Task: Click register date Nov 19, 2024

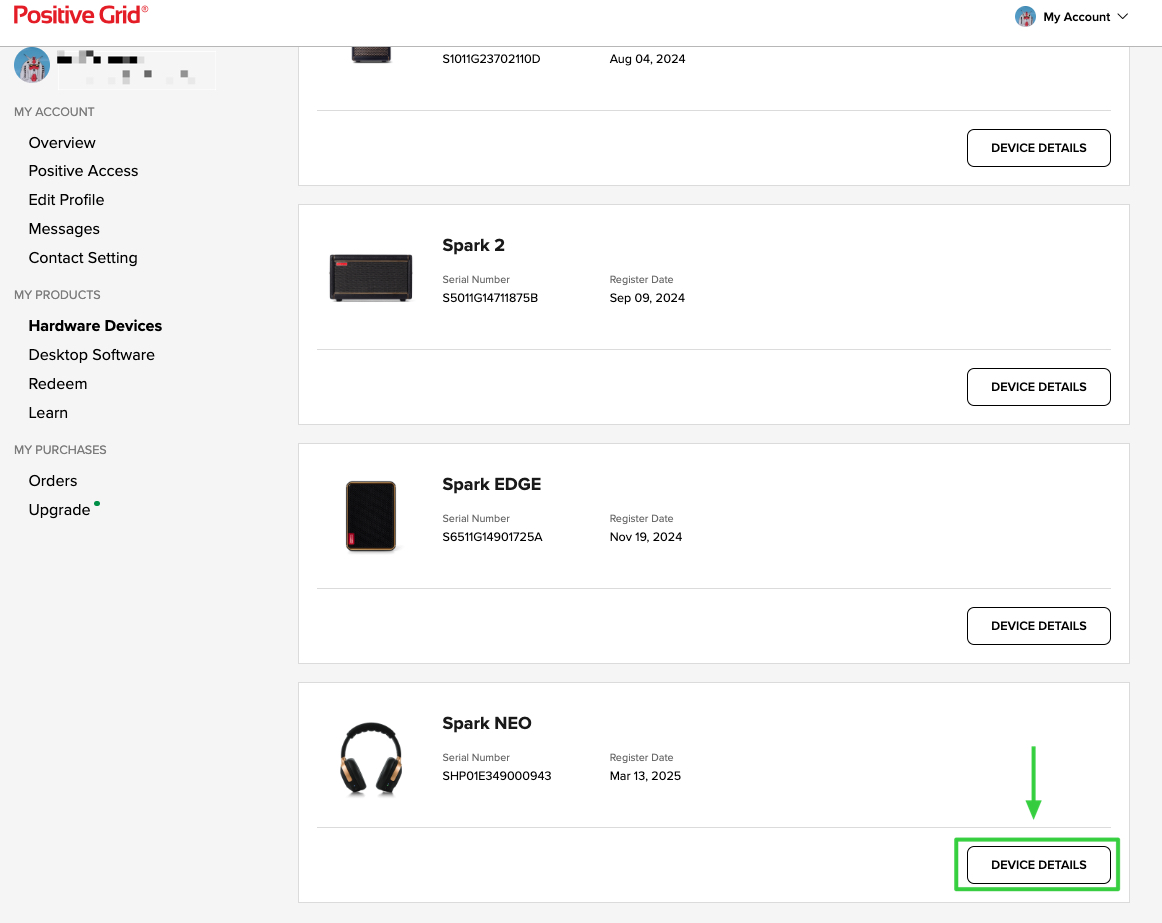Action: pos(645,537)
